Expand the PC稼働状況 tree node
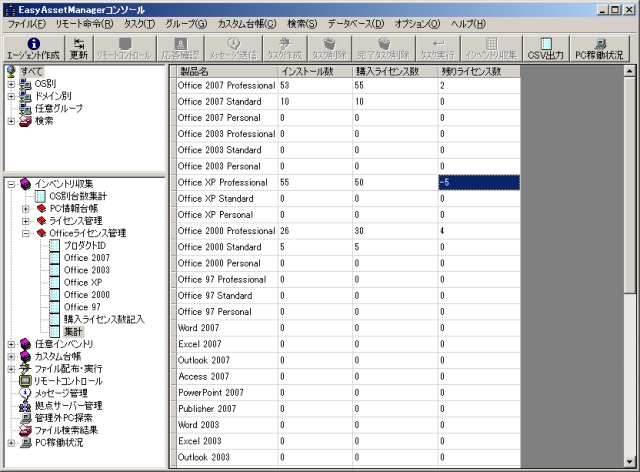Viewport: 640px width, 472px height. point(11,443)
